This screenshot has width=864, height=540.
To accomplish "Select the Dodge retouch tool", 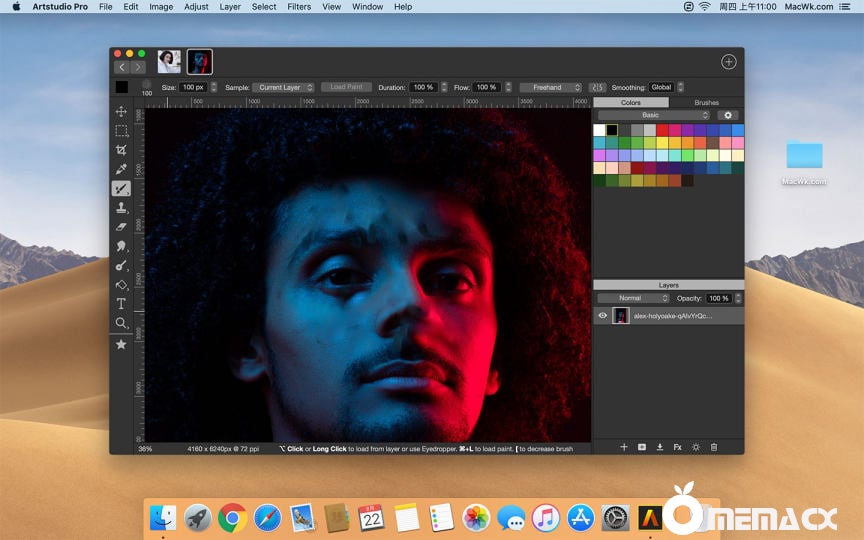I will coord(121,266).
